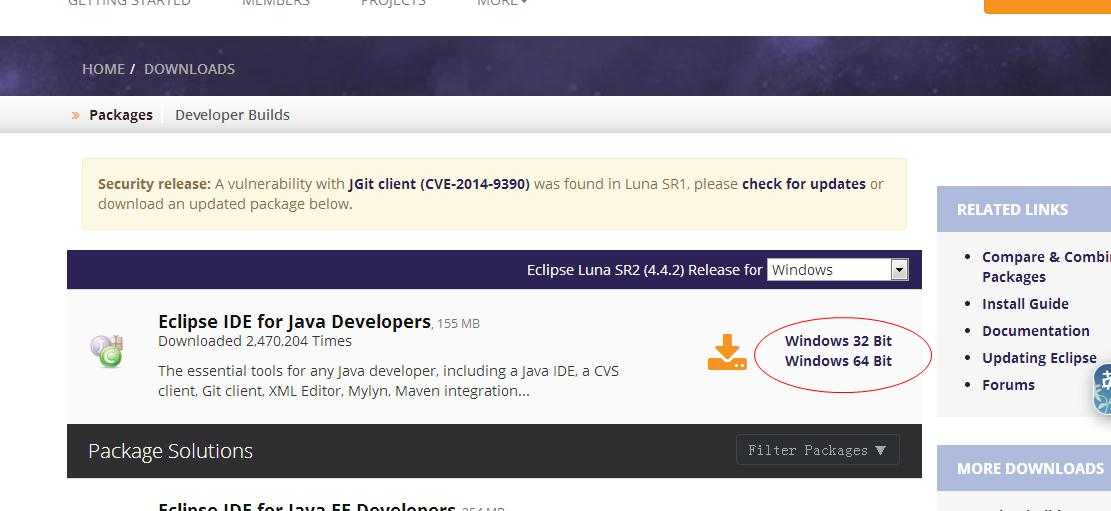Viewport: 1111px width, 511px height.
Task: Download the Windows 64 Bit version
Action: click(838, 361)
